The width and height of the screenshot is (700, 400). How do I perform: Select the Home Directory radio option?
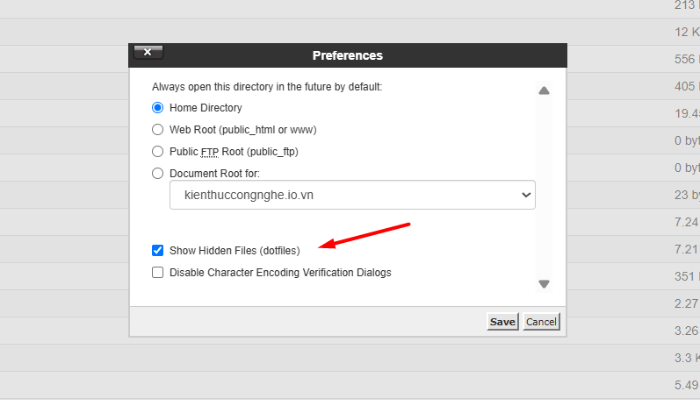point(158,107)
